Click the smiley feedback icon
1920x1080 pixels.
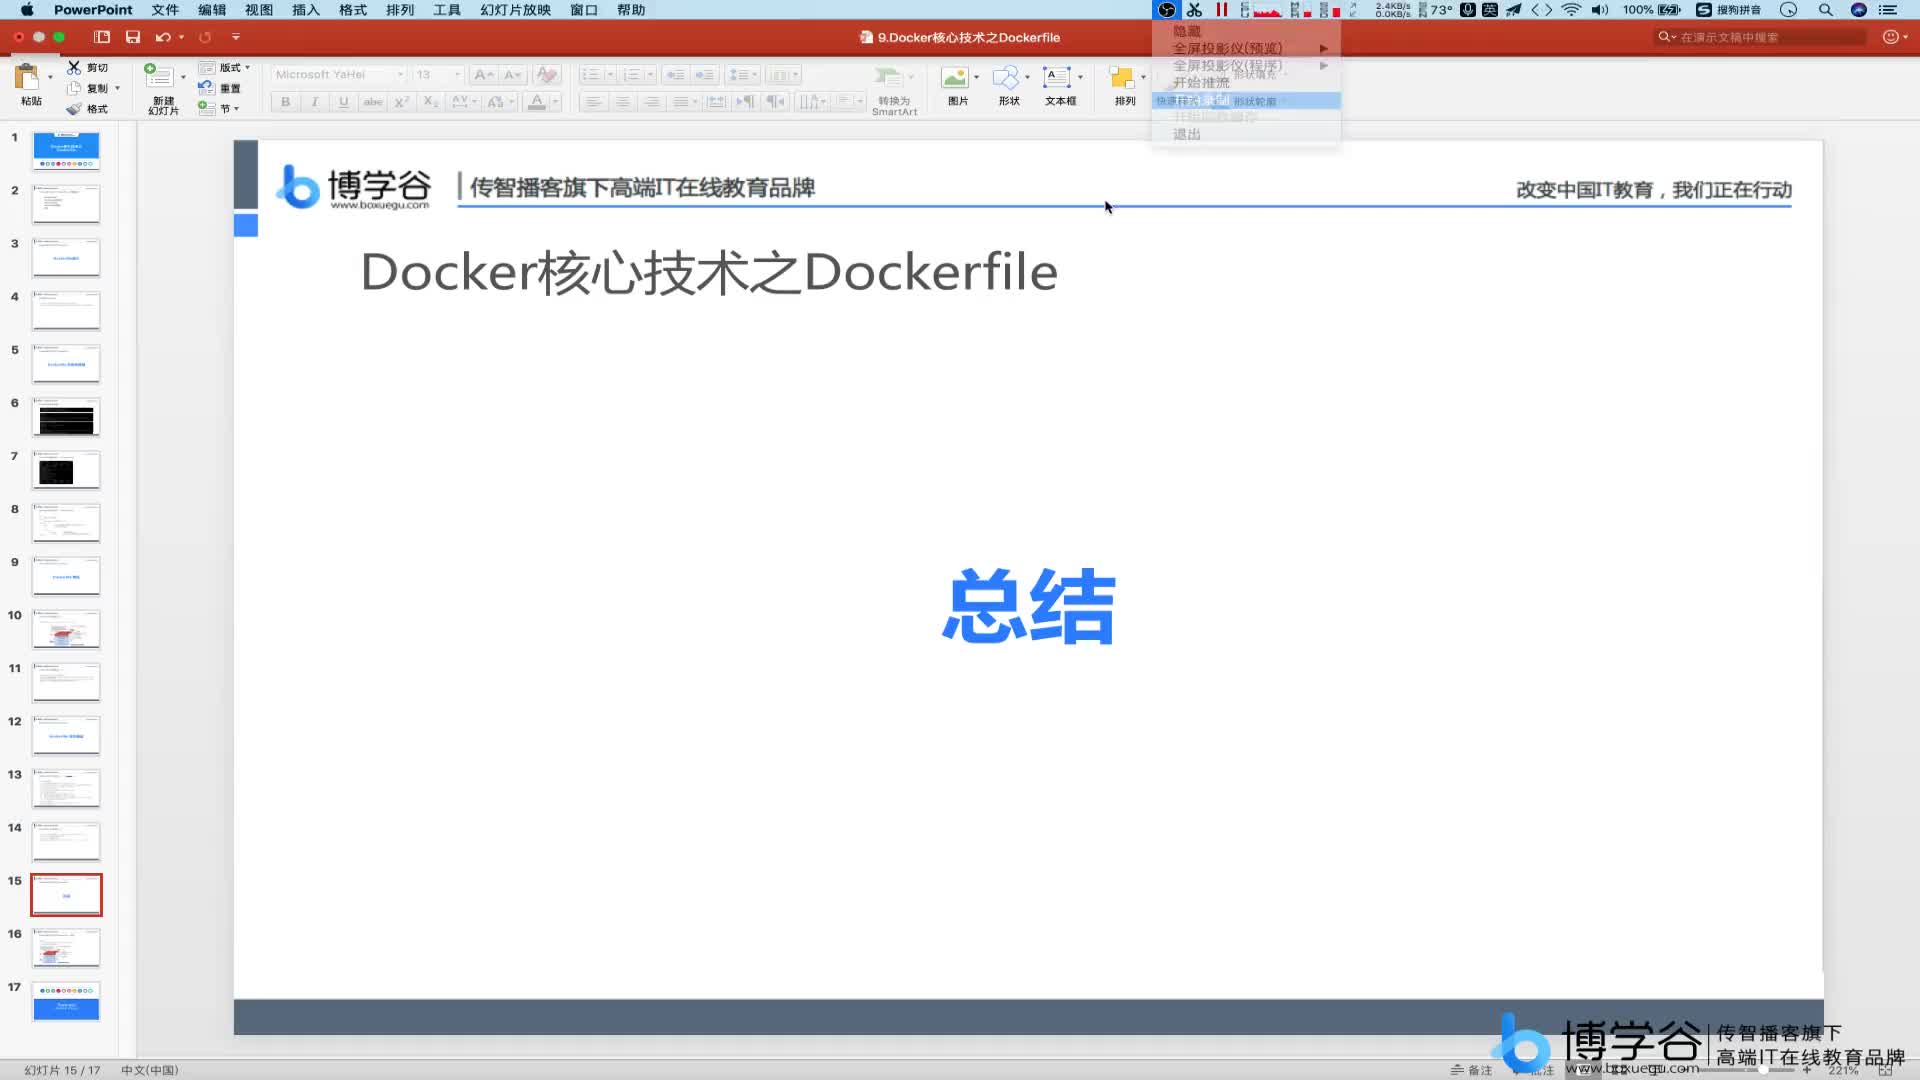(x=1890, y=37)
